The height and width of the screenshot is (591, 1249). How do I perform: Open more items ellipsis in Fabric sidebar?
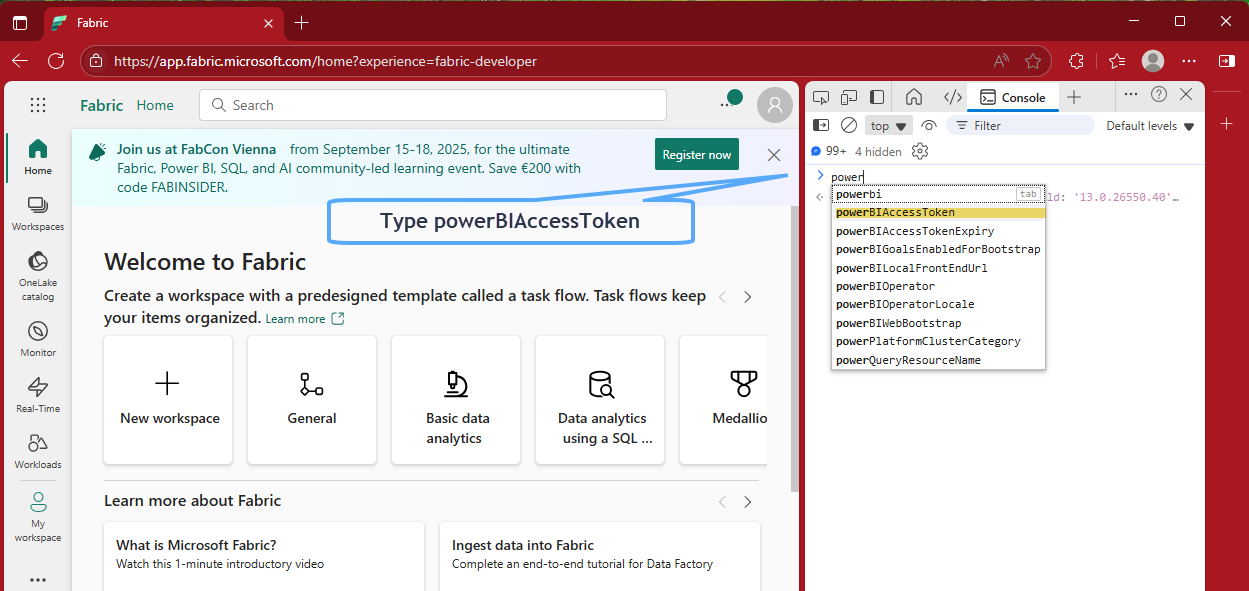click(38, 579)
